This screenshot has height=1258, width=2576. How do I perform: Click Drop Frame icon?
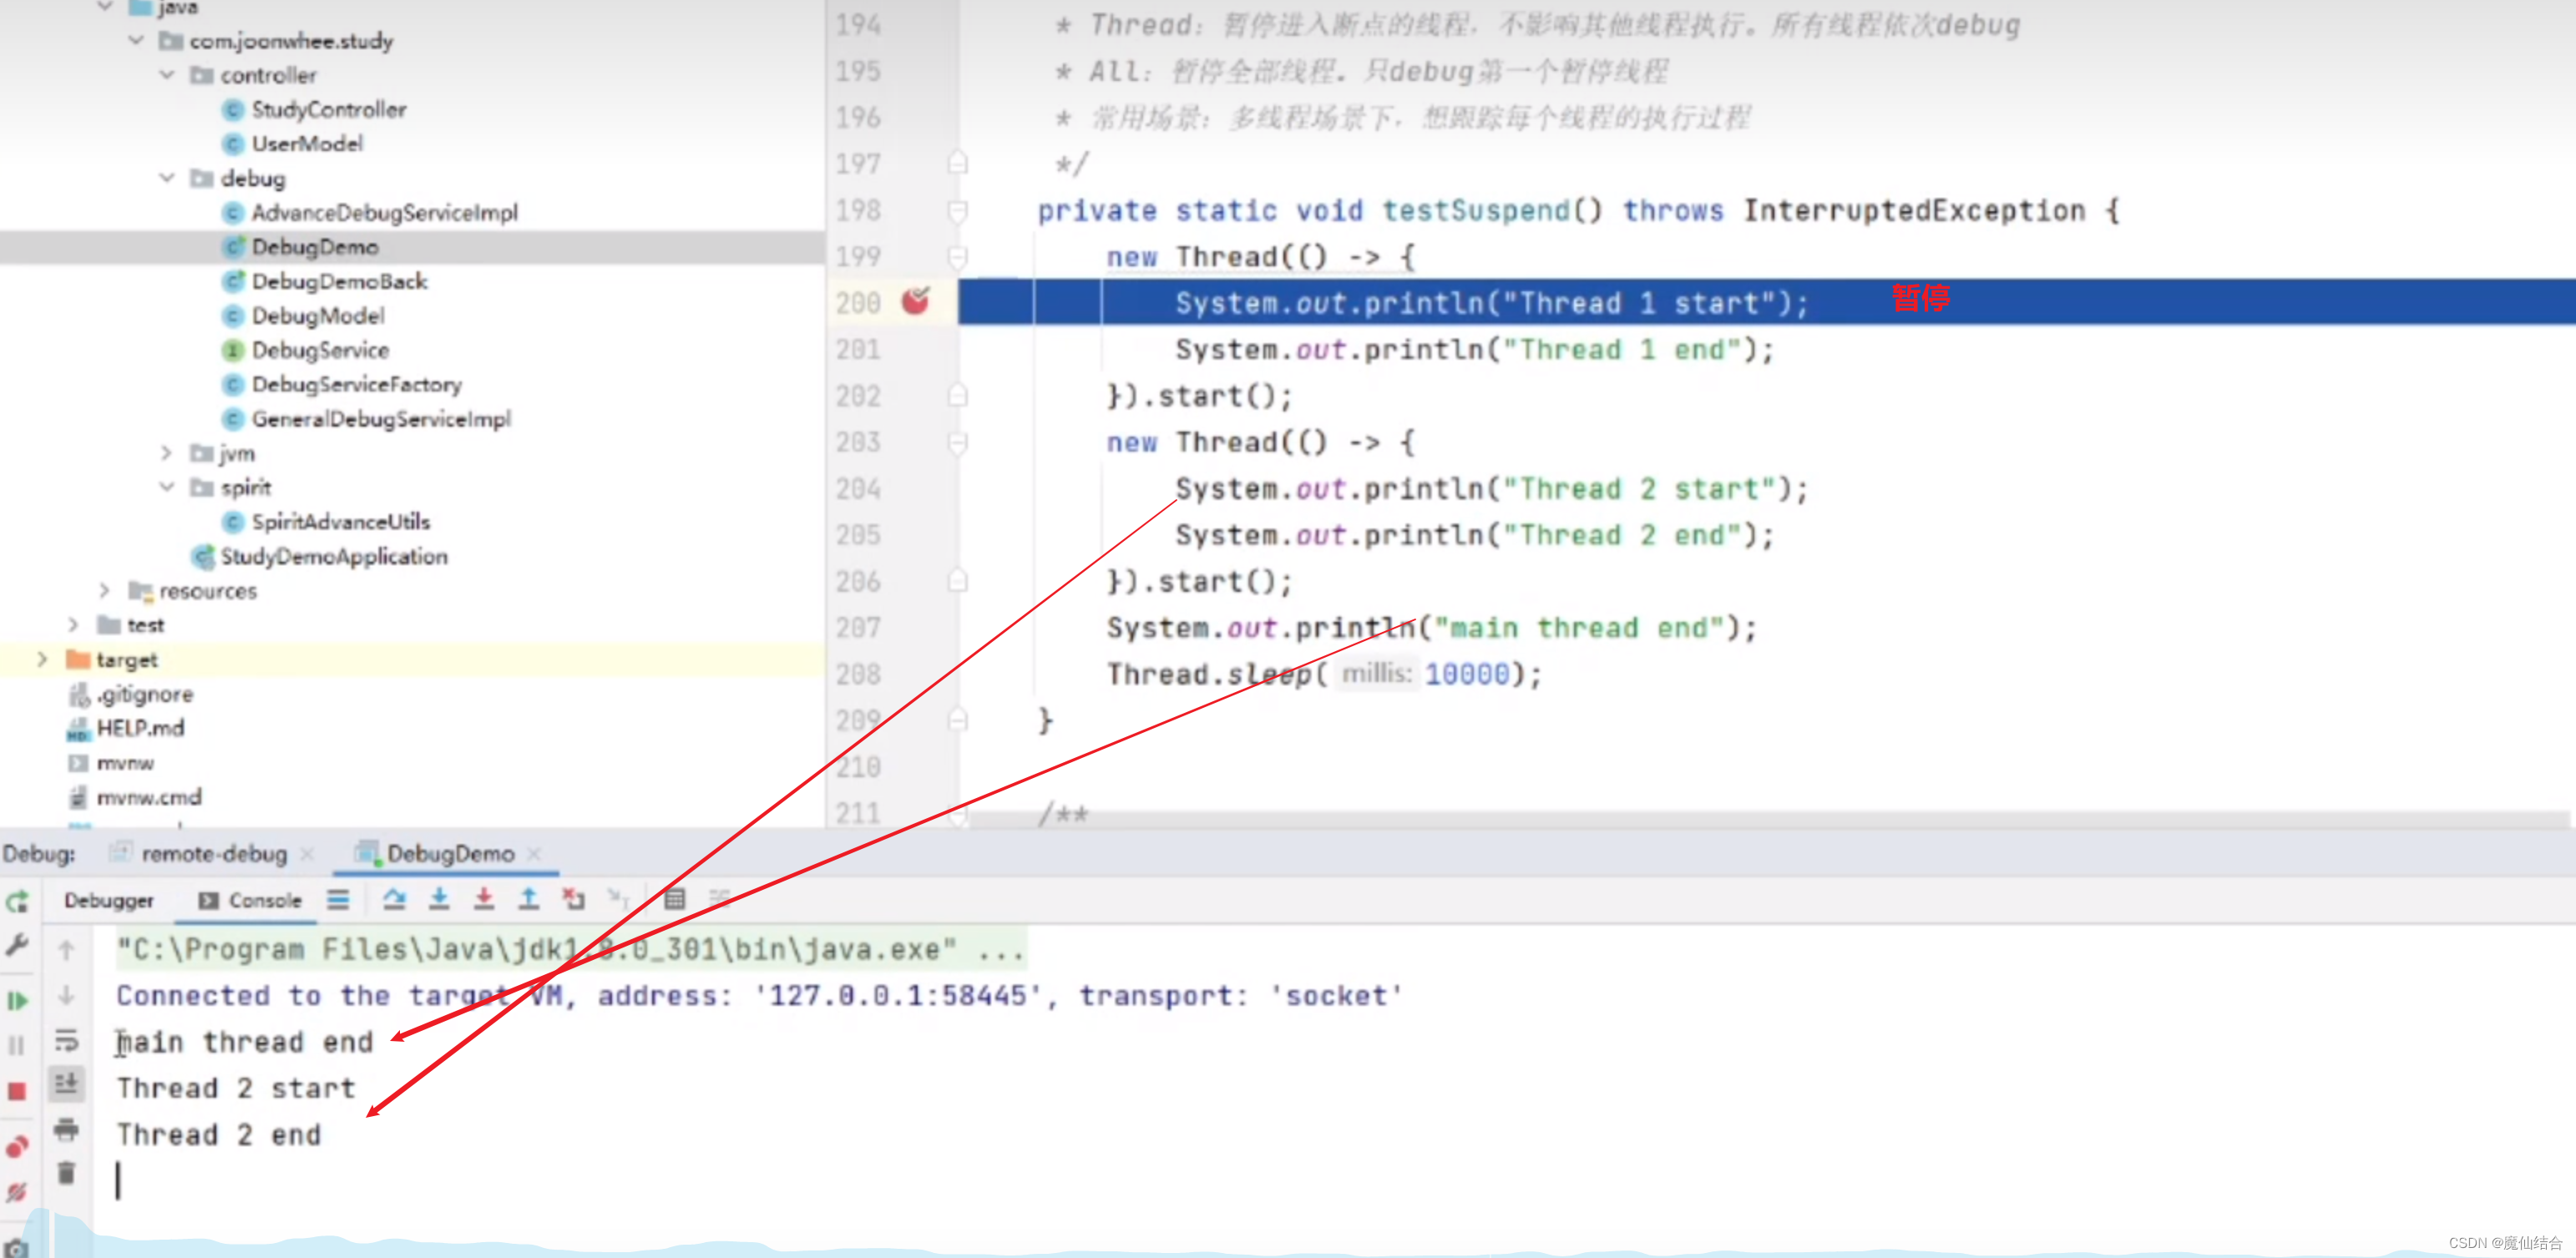coord(573,900)
